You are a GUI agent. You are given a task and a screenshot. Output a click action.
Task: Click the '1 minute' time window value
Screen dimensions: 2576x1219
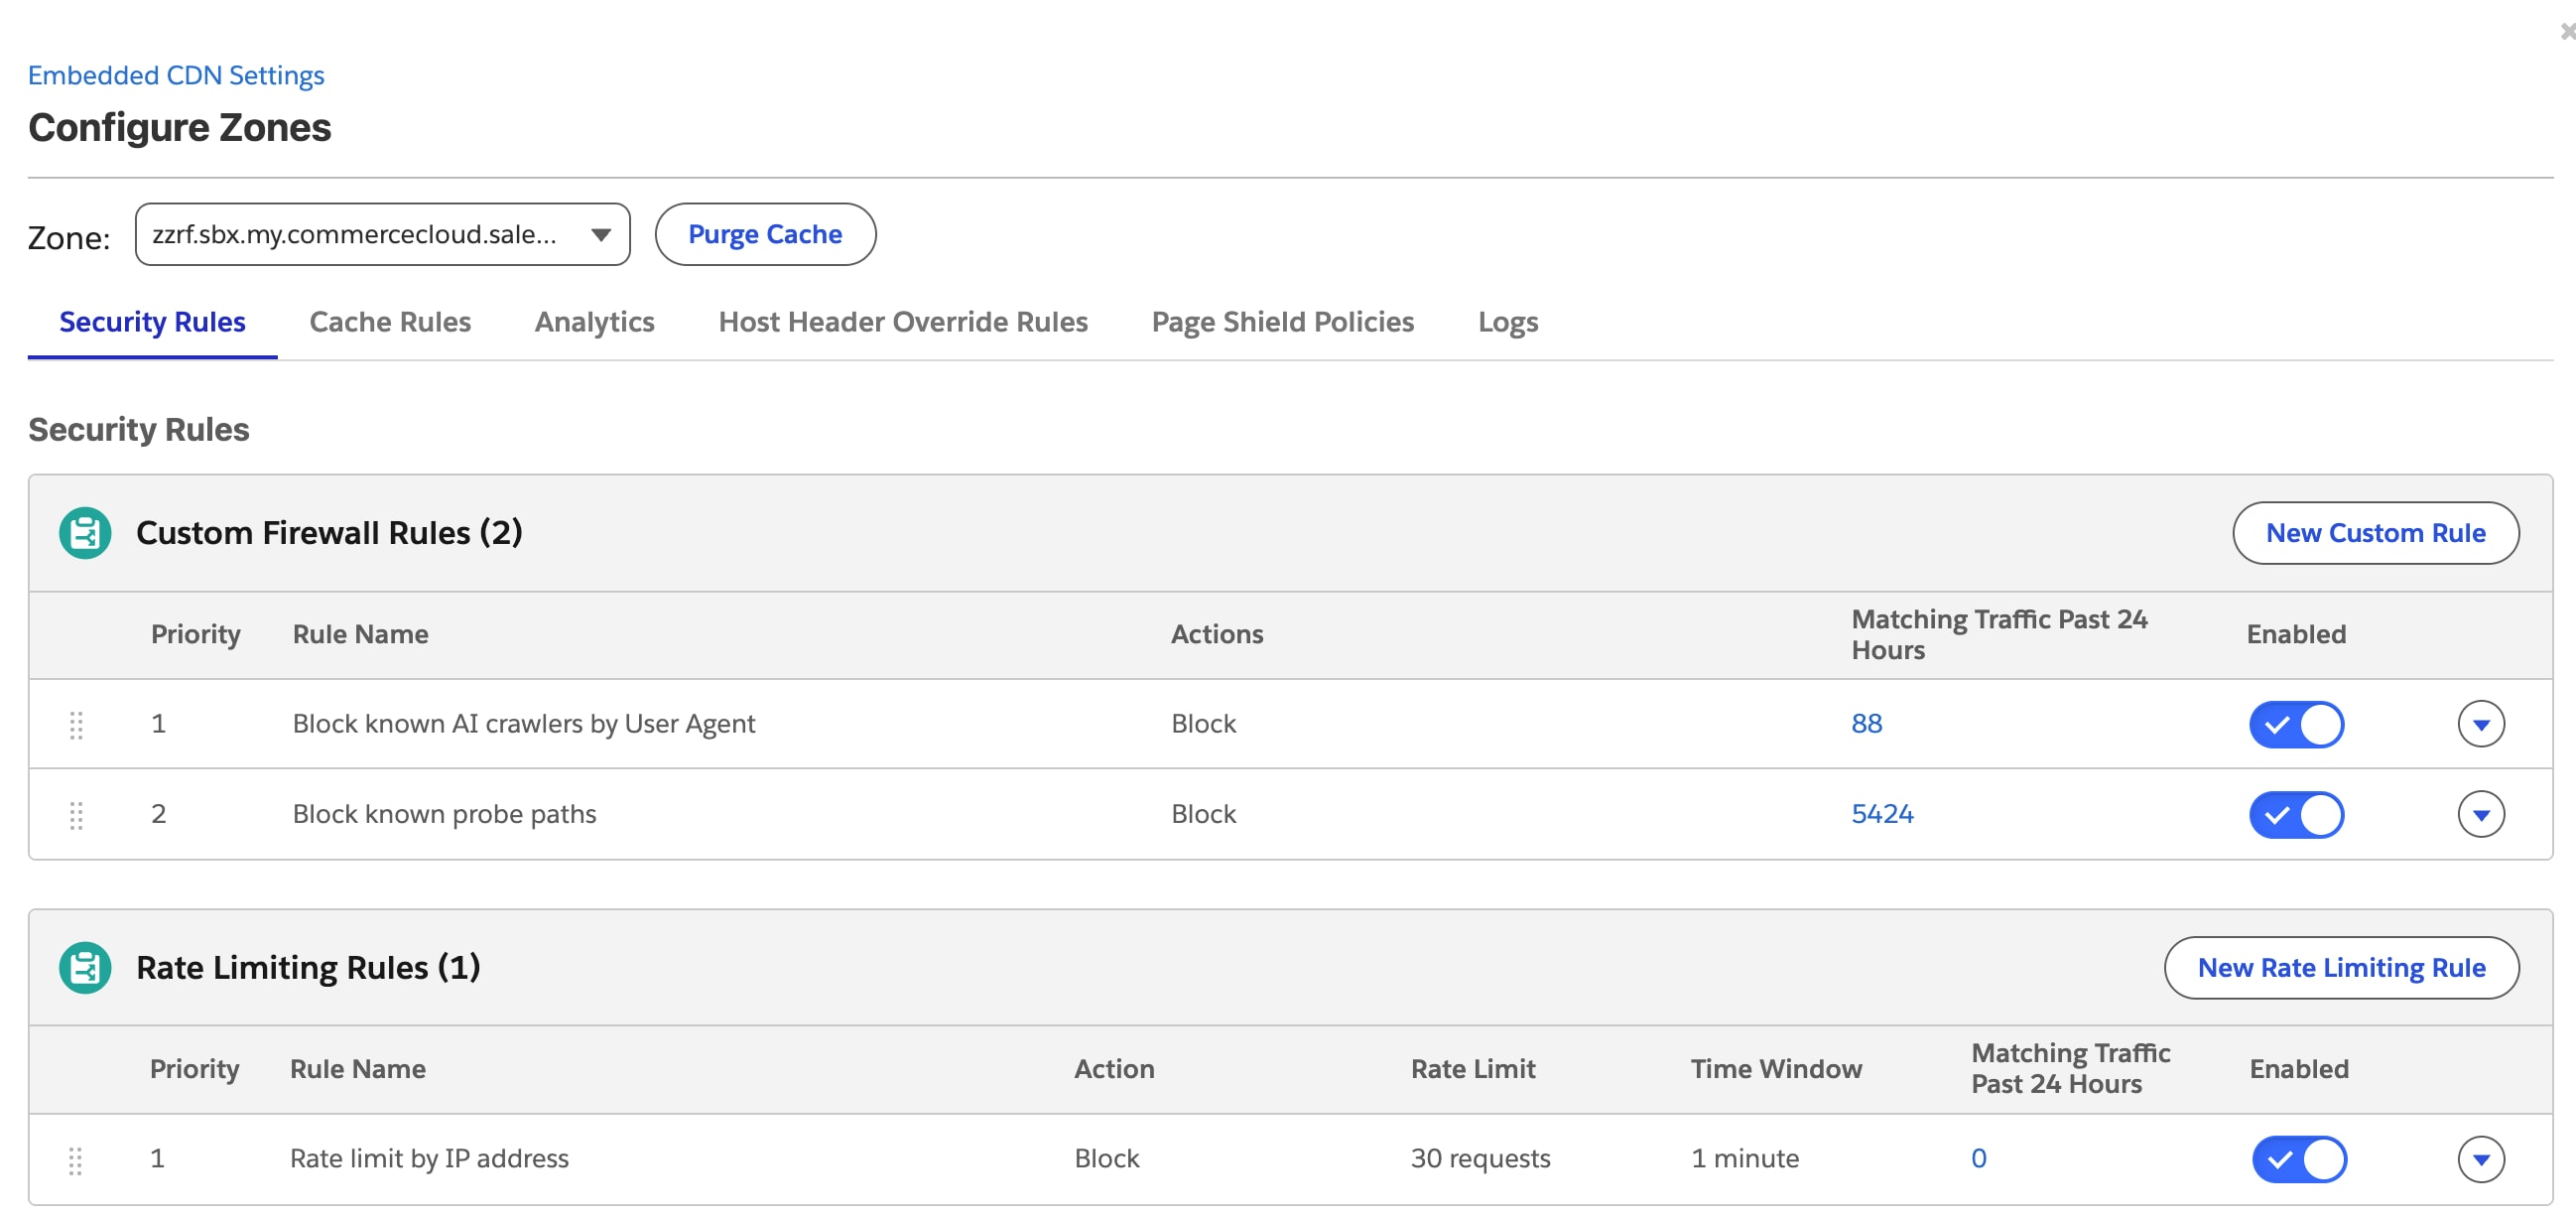(1744, 1159)
